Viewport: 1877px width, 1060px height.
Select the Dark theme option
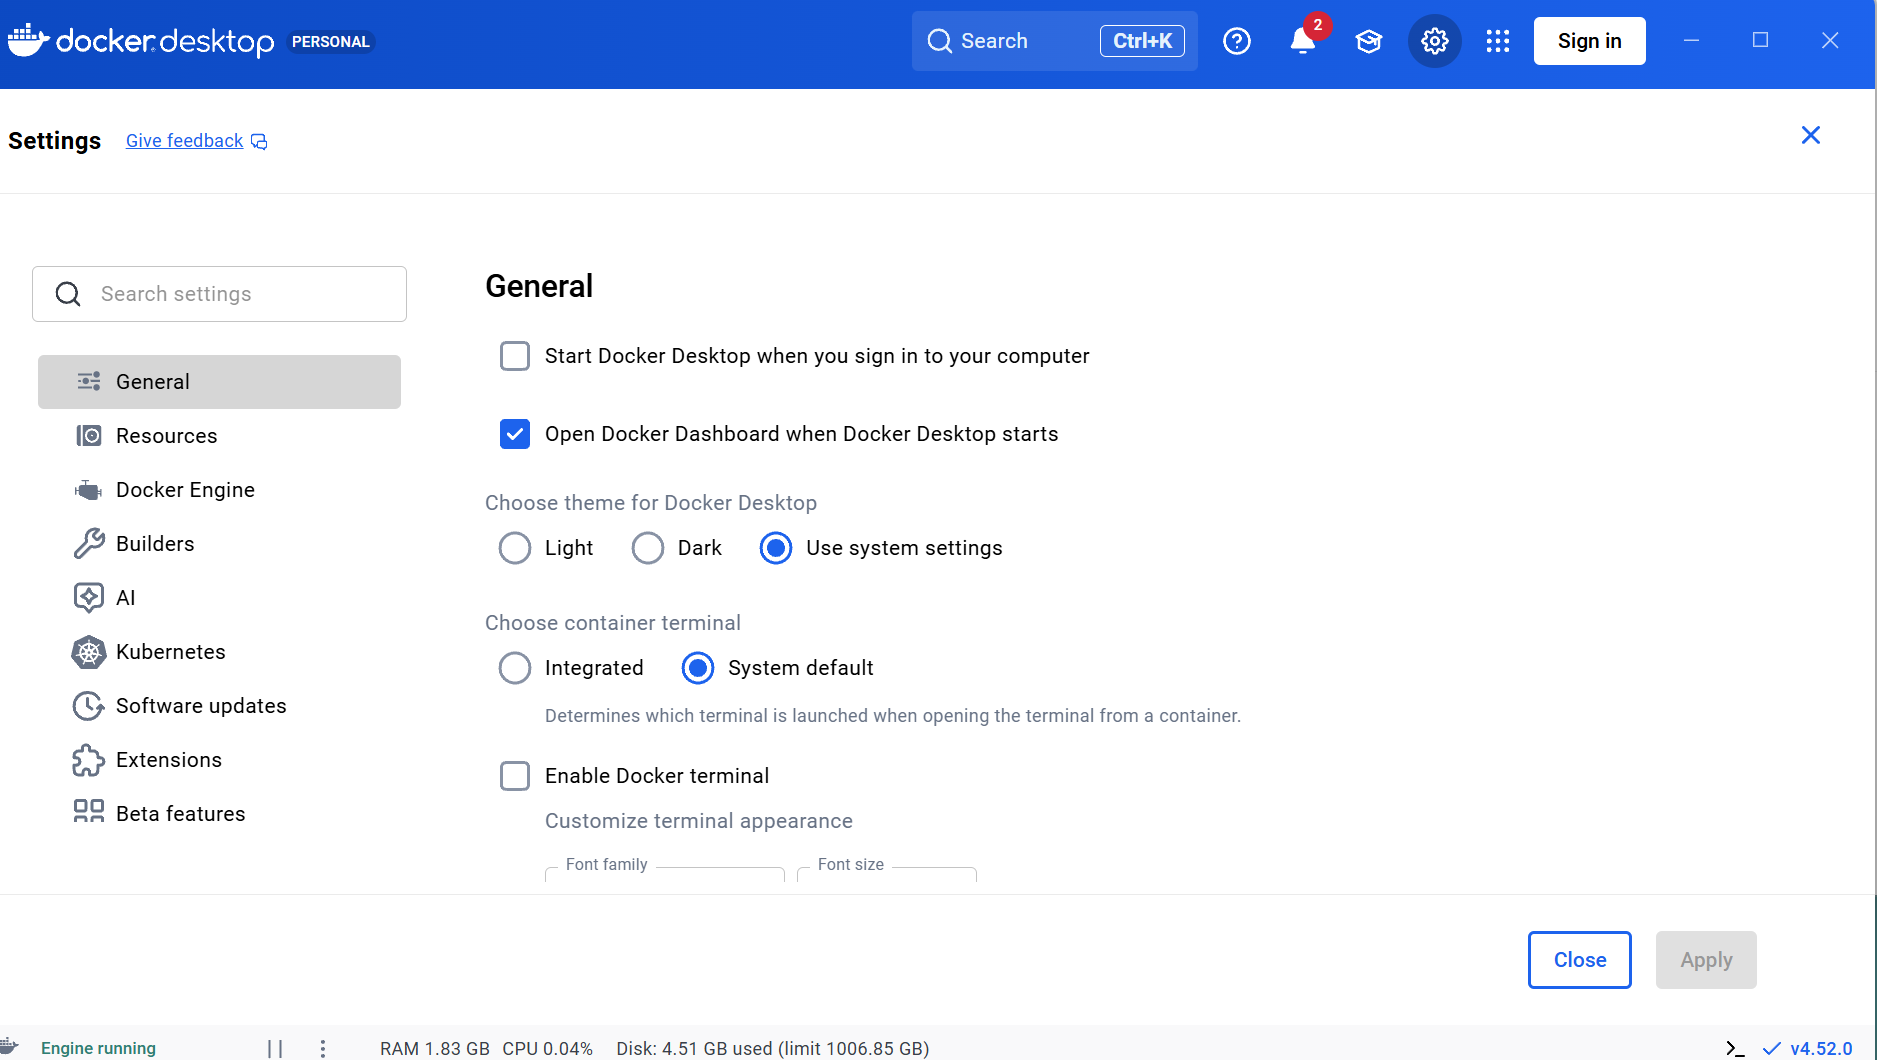648,548
